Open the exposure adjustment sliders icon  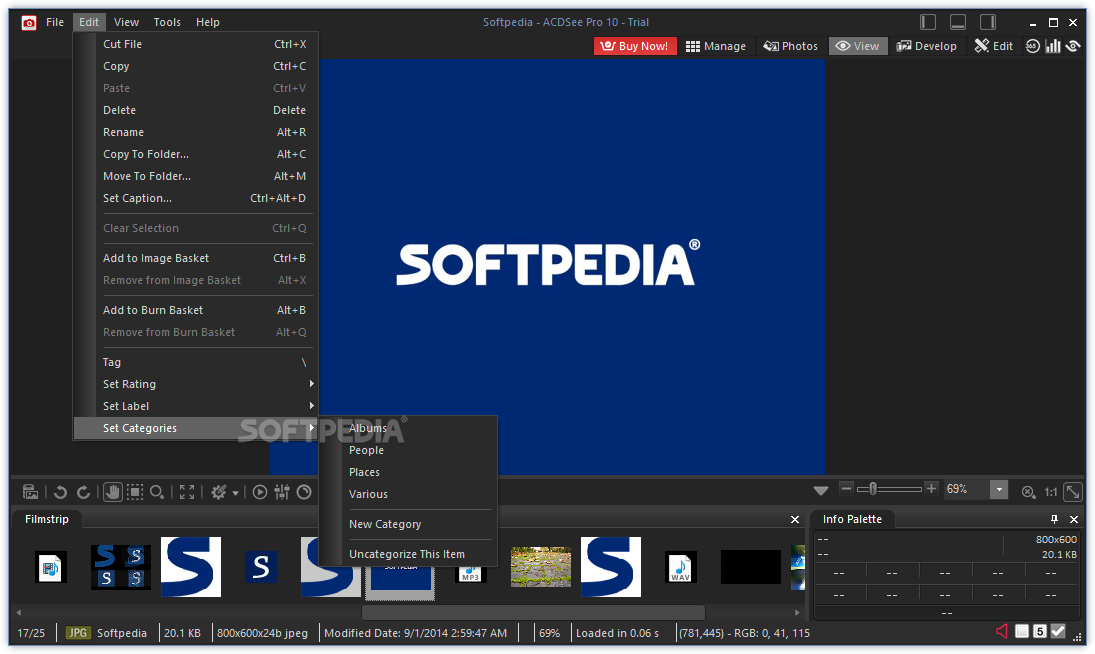pyautogui.click(x=282, y=492)
